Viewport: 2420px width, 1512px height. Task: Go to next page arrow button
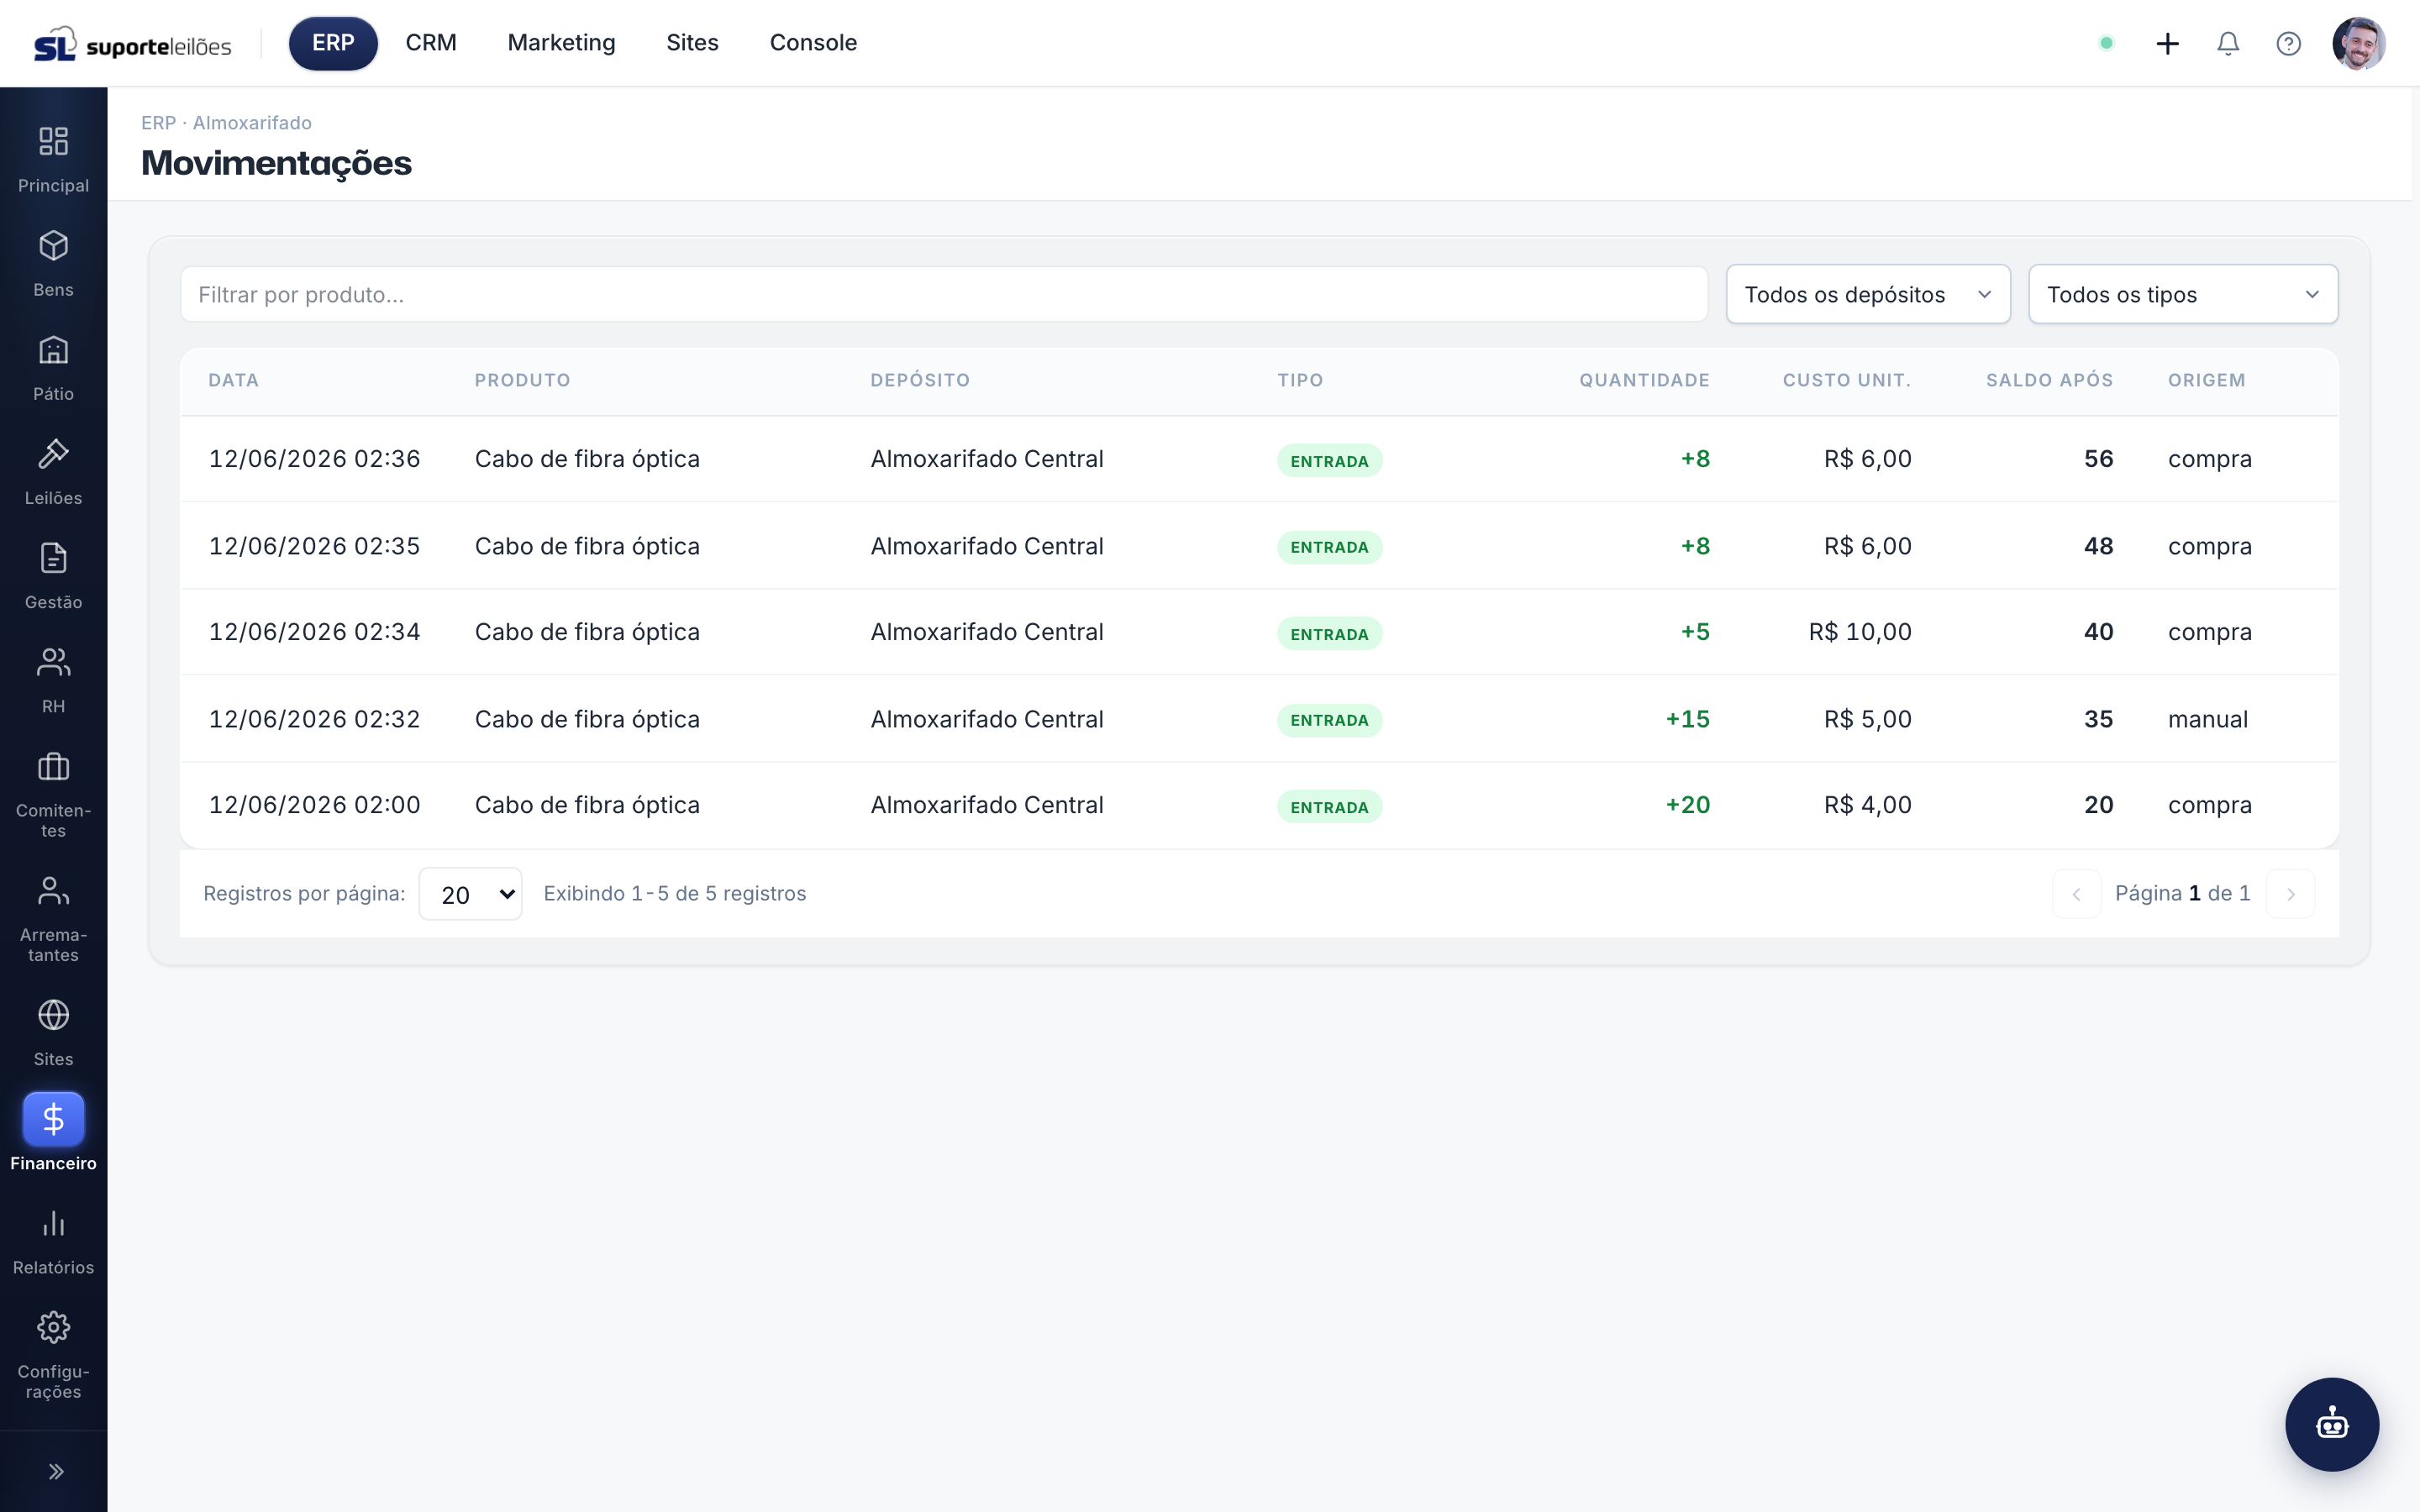coord(2290,894)
